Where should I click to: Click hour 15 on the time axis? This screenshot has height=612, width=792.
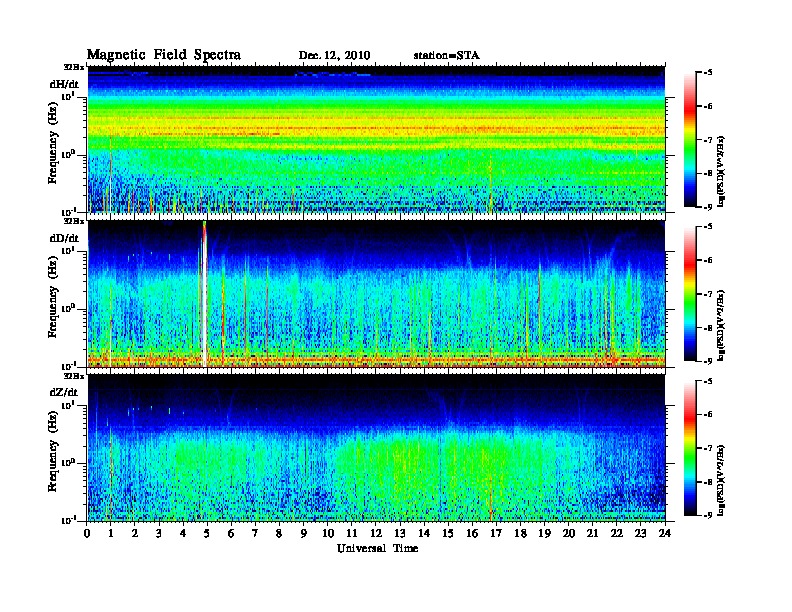coord(448,534)
